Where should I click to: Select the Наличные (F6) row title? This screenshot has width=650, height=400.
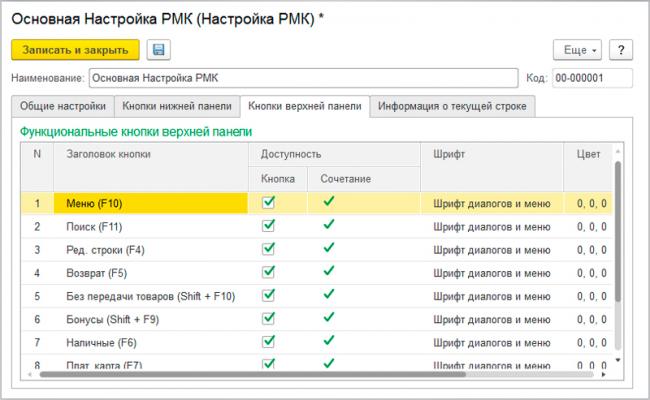tap(101, 343)
